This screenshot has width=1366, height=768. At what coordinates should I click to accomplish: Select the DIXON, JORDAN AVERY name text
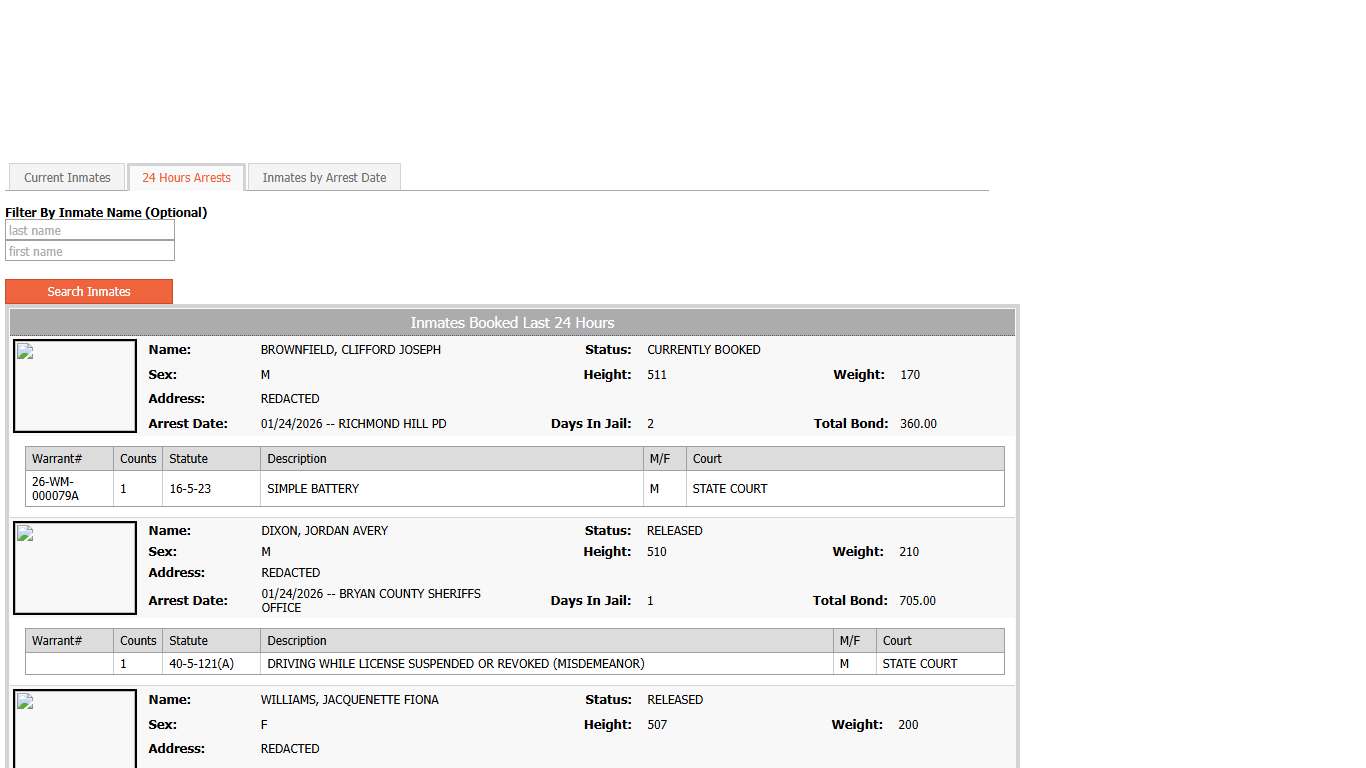coord(324,531)
